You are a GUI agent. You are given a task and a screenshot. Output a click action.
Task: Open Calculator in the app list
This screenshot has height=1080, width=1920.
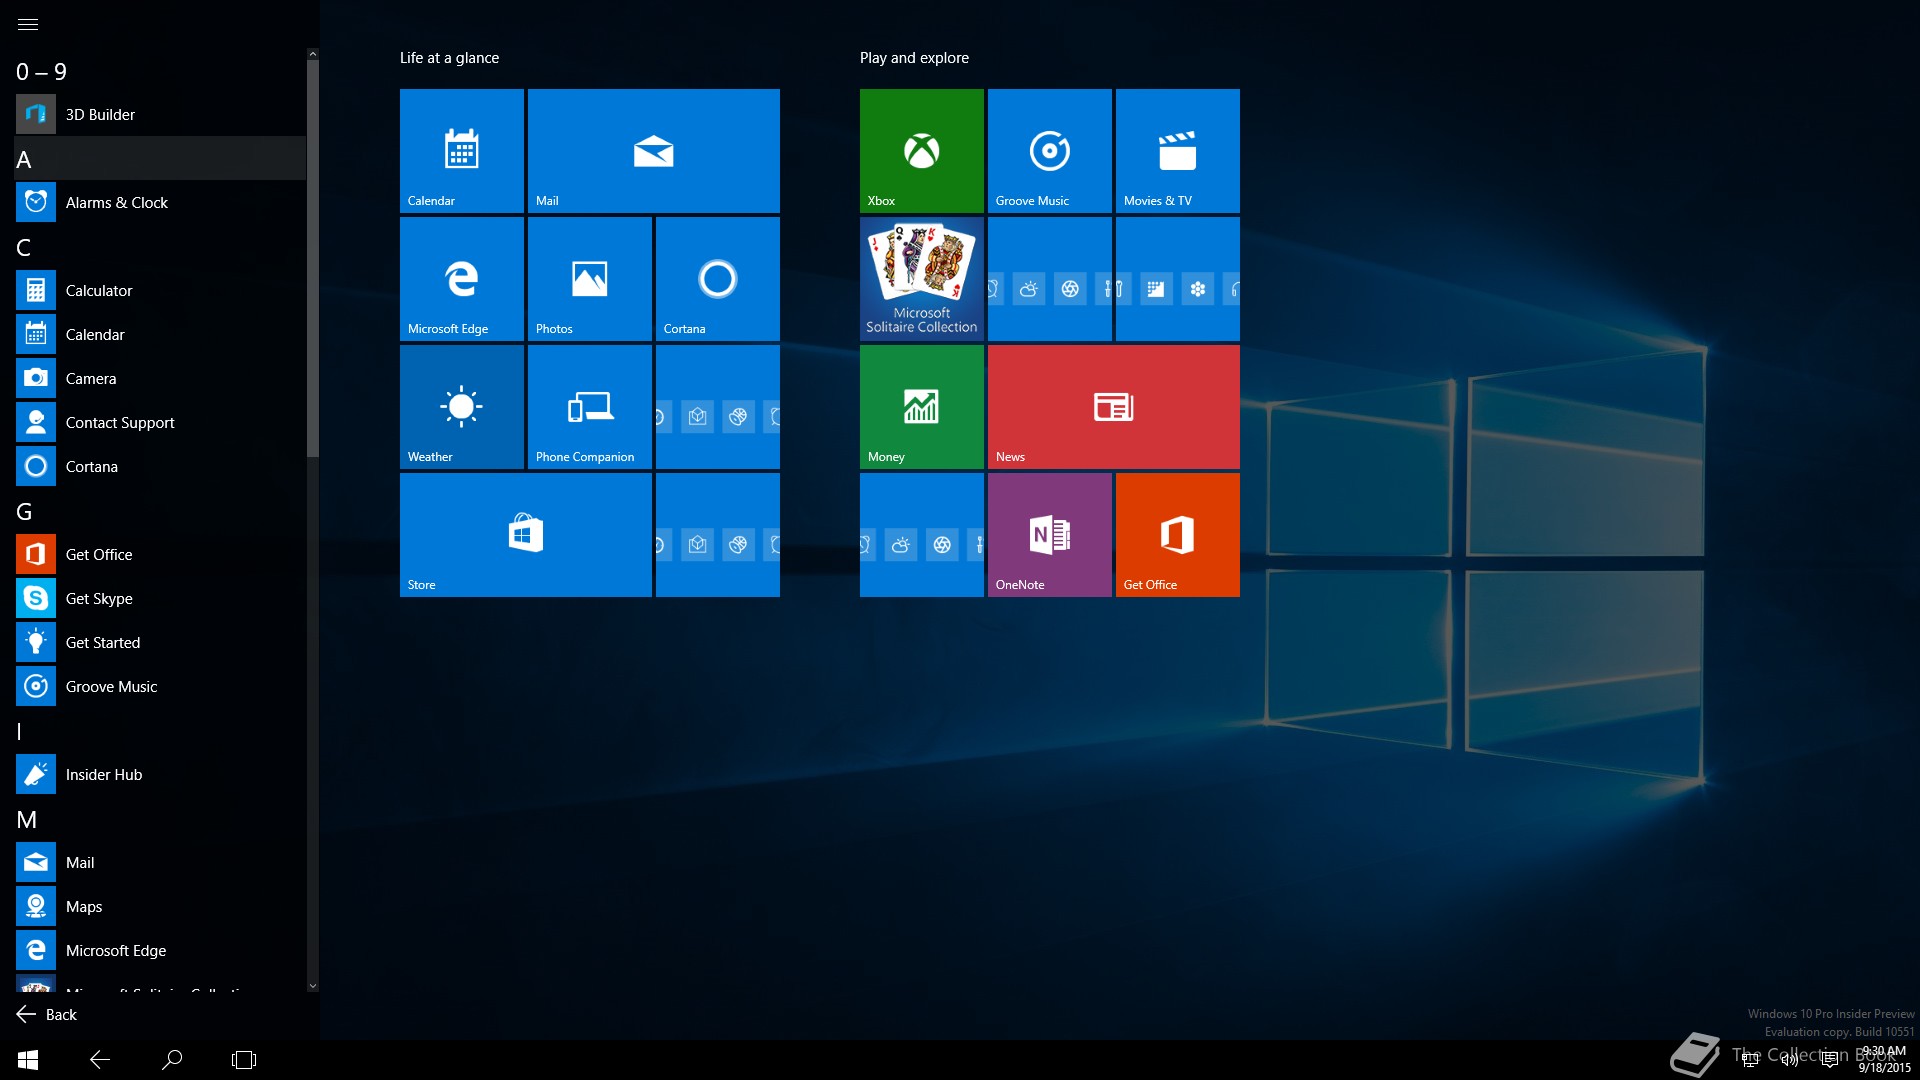161,290
